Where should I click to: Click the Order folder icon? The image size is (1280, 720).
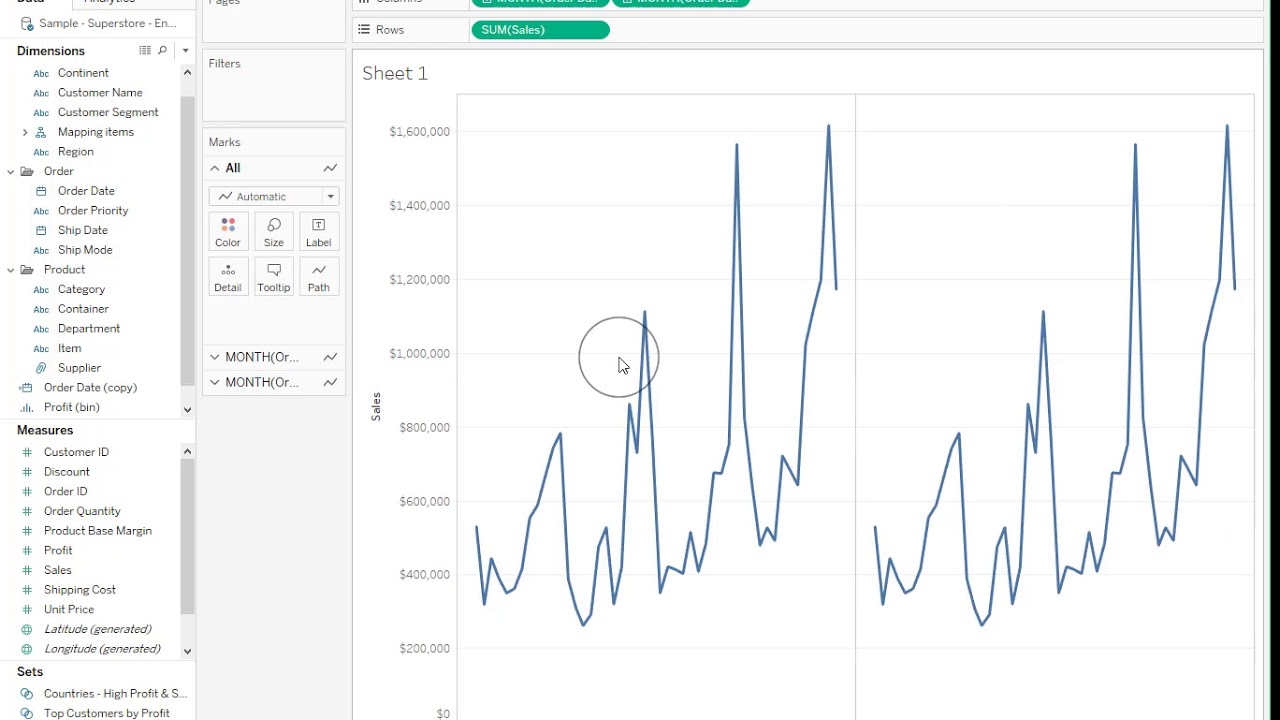(x=27, y=171)
